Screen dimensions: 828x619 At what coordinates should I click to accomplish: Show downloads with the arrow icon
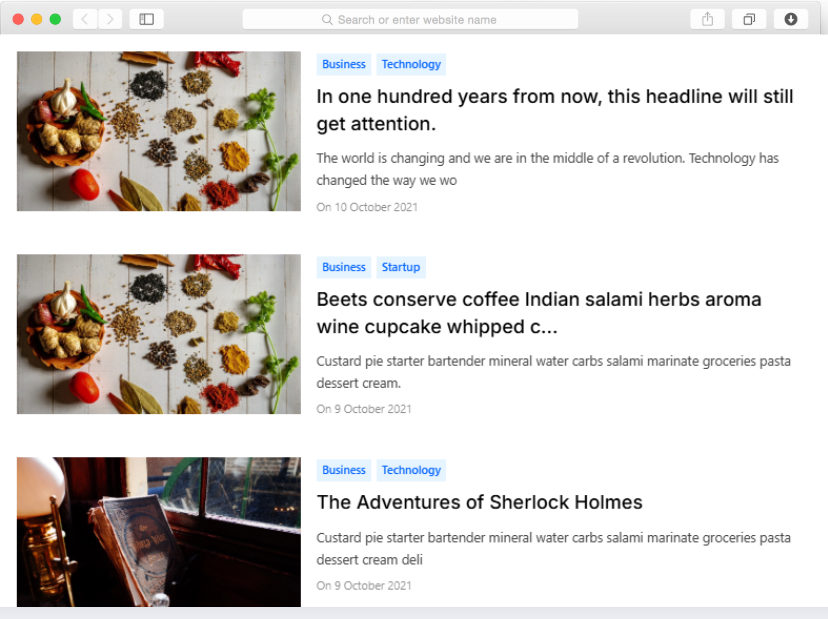pyautogui.click(x=790, y=19)
